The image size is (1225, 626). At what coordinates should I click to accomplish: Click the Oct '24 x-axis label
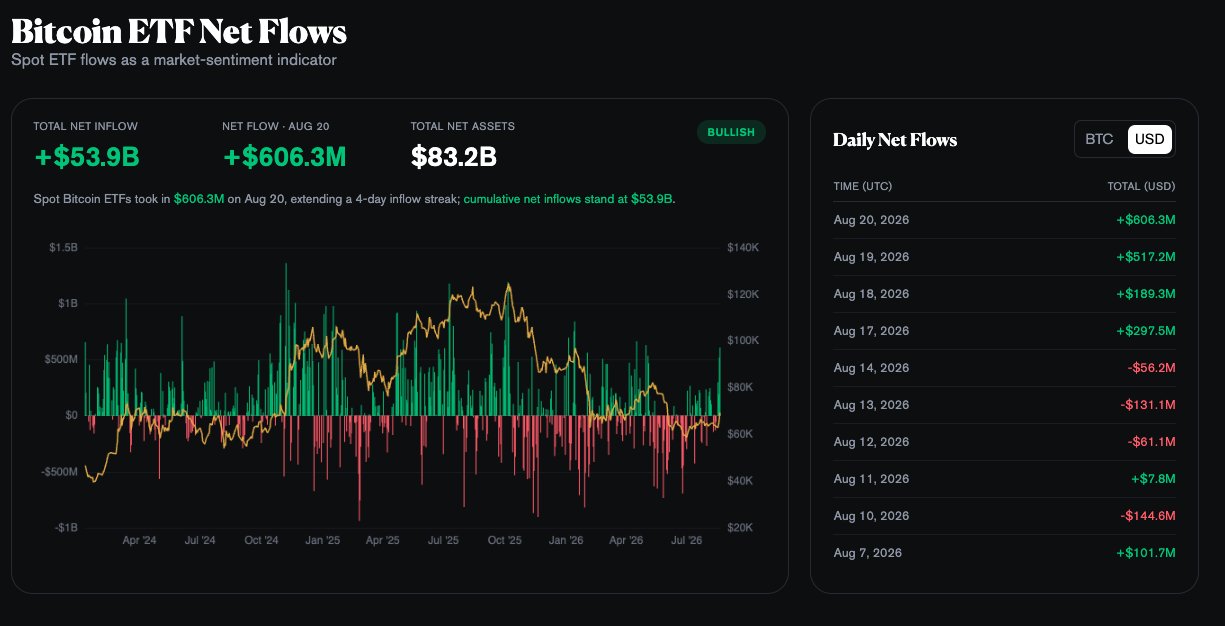point(261,540)
